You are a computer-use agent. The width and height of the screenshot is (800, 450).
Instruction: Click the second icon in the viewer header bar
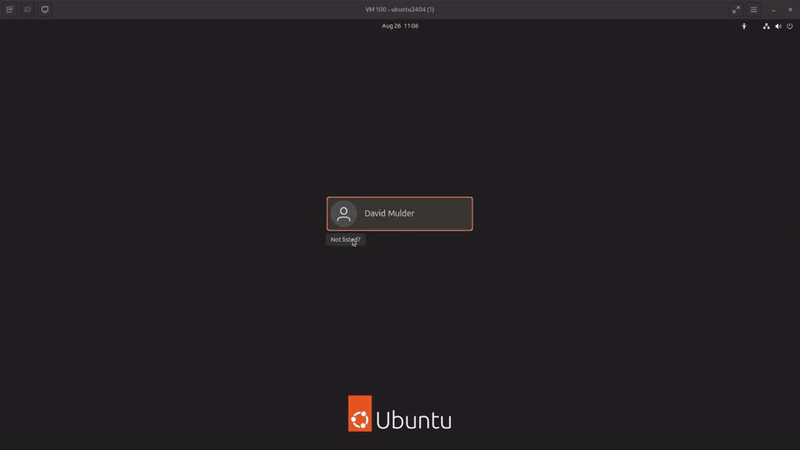(x=27, y=9)
